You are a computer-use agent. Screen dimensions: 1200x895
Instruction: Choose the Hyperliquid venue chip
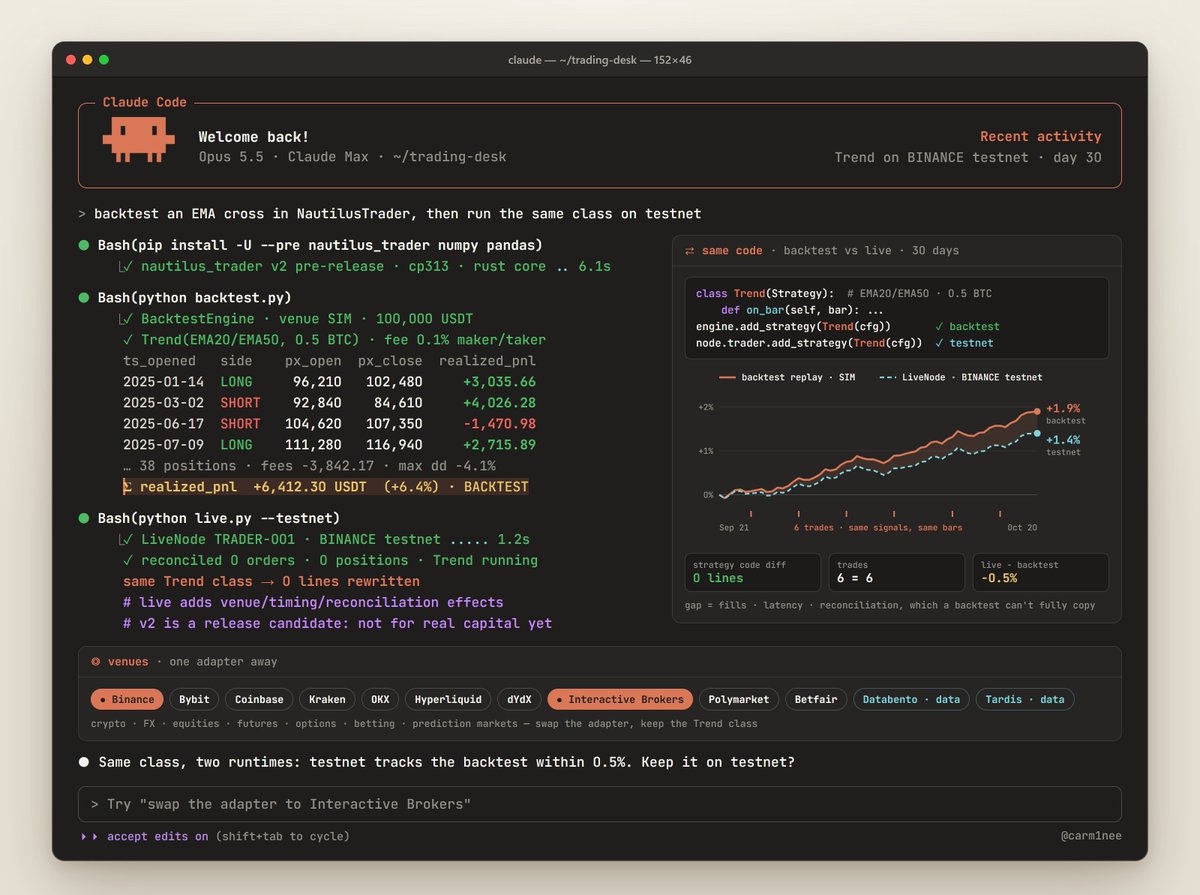coord(449,700)
